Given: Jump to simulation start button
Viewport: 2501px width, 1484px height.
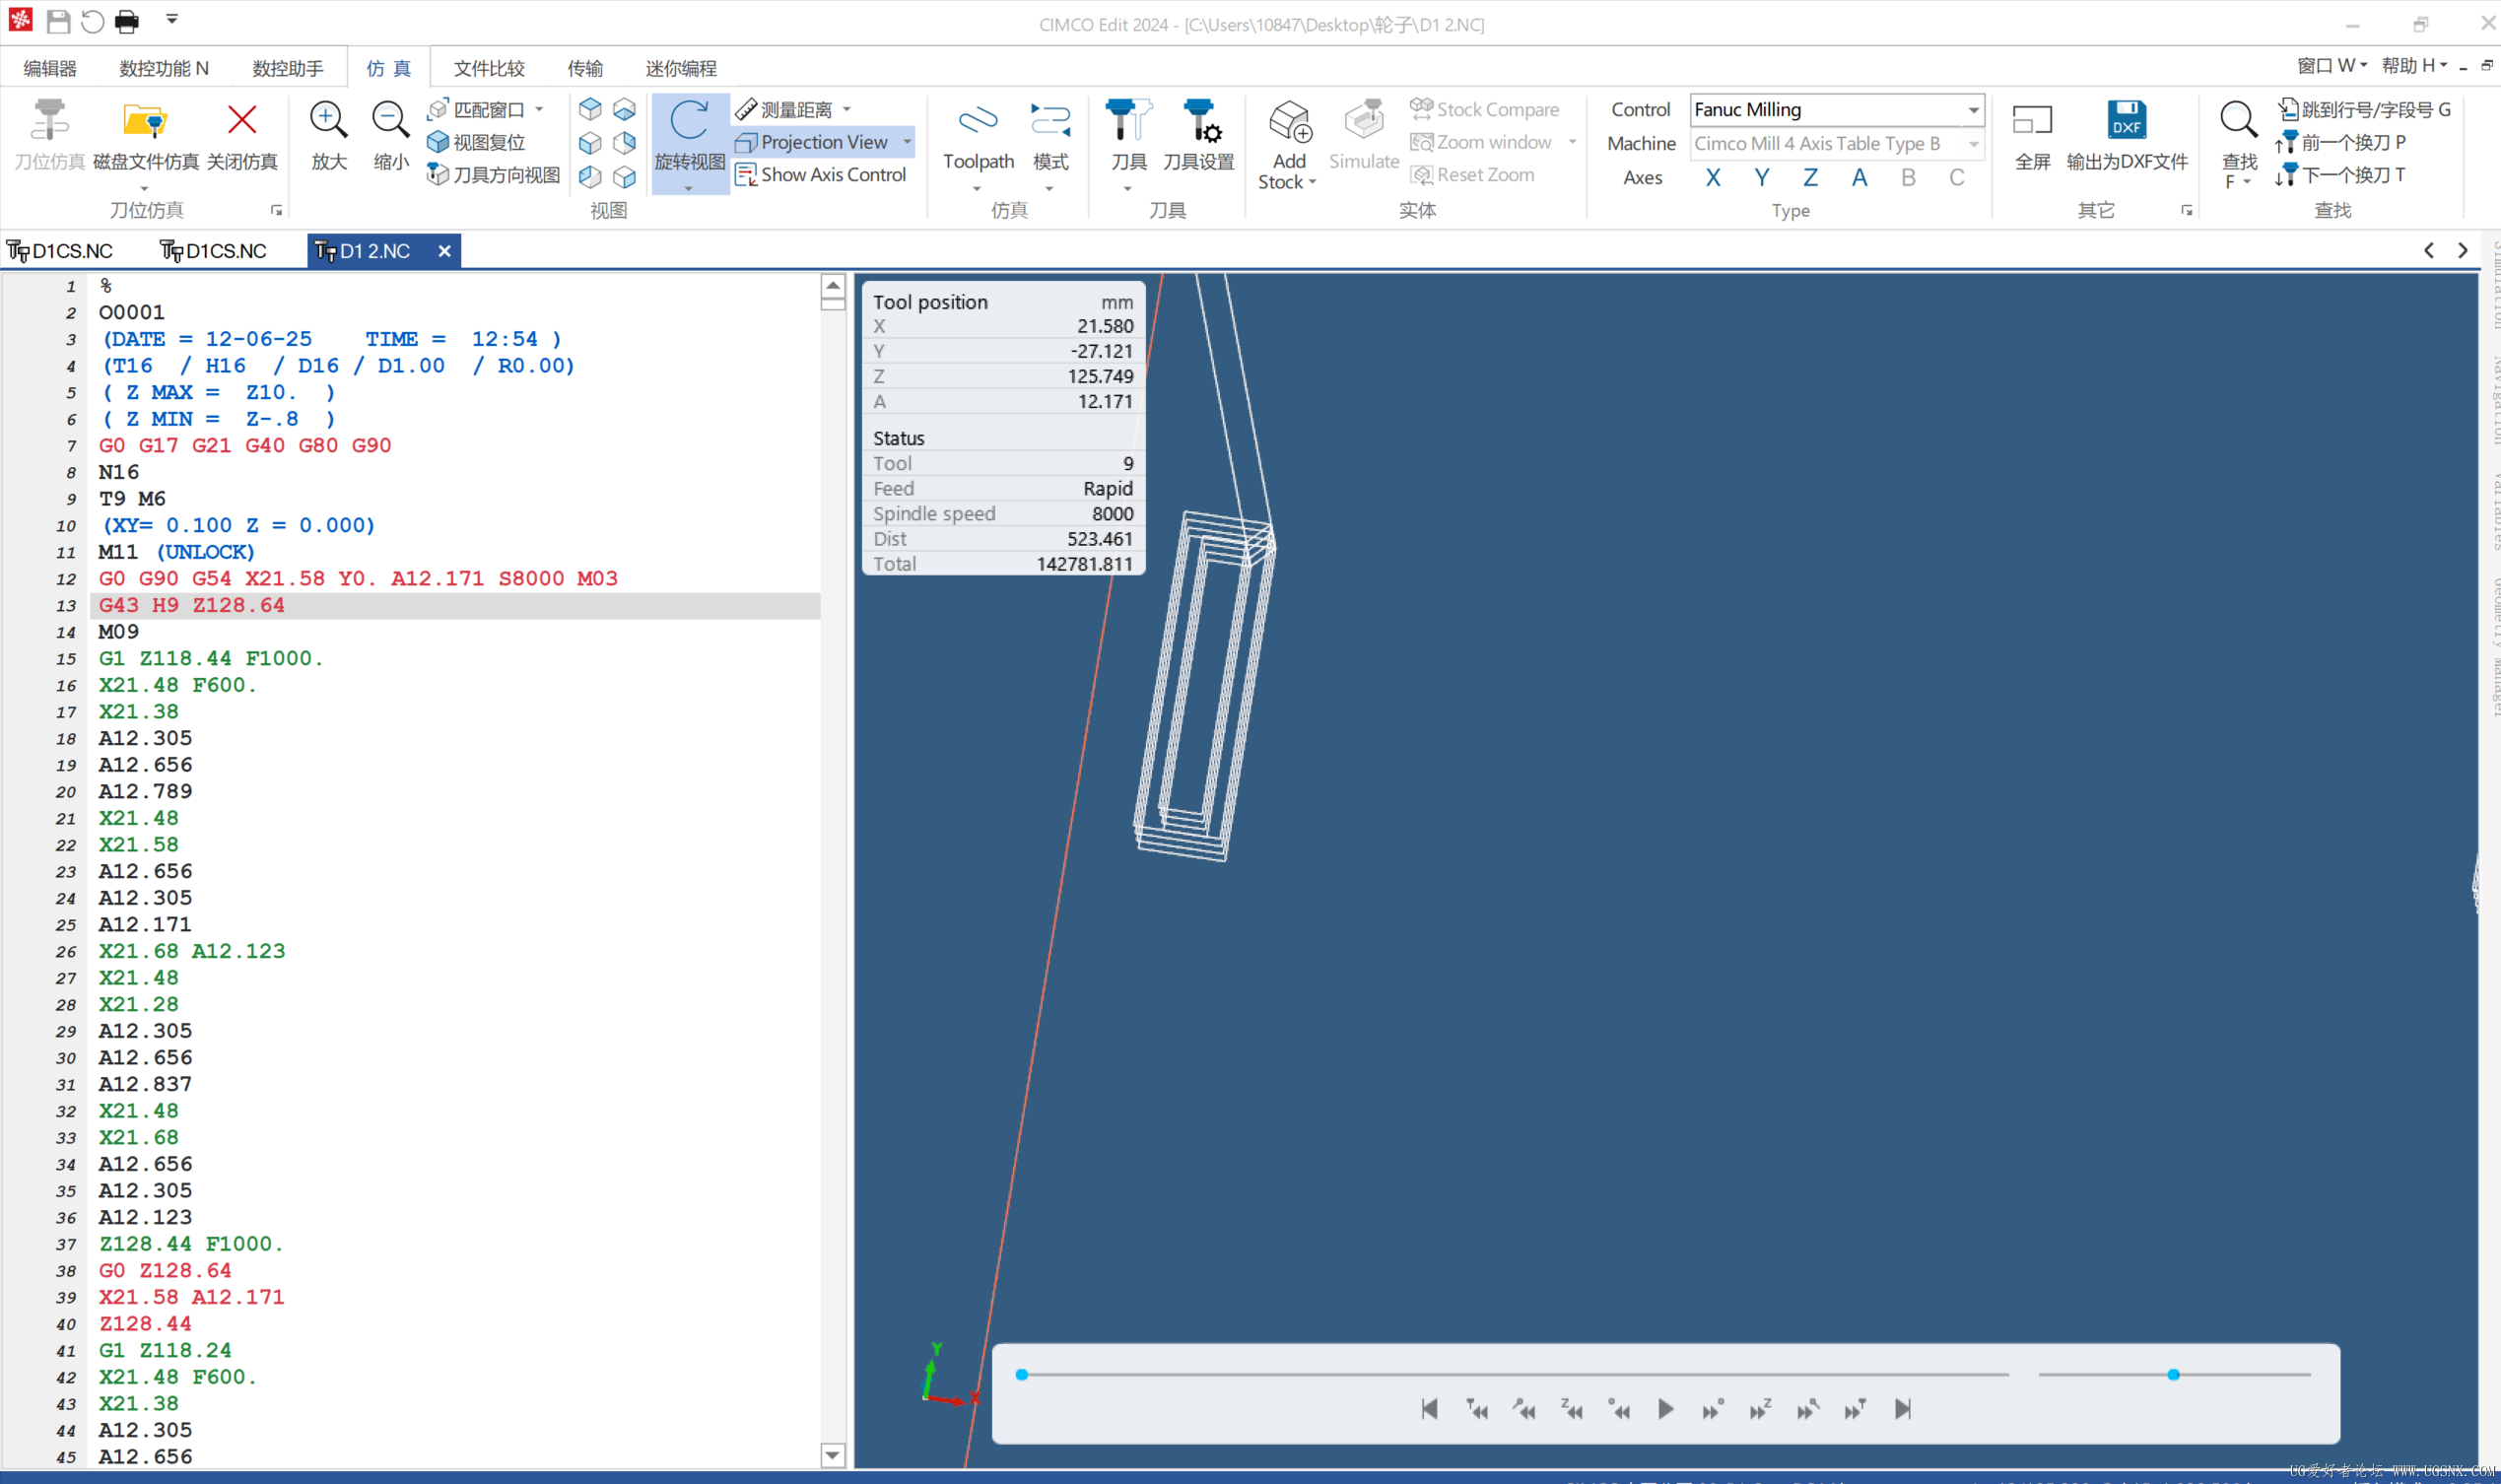Looking at the screenshot, I should coord(1429,1409).
